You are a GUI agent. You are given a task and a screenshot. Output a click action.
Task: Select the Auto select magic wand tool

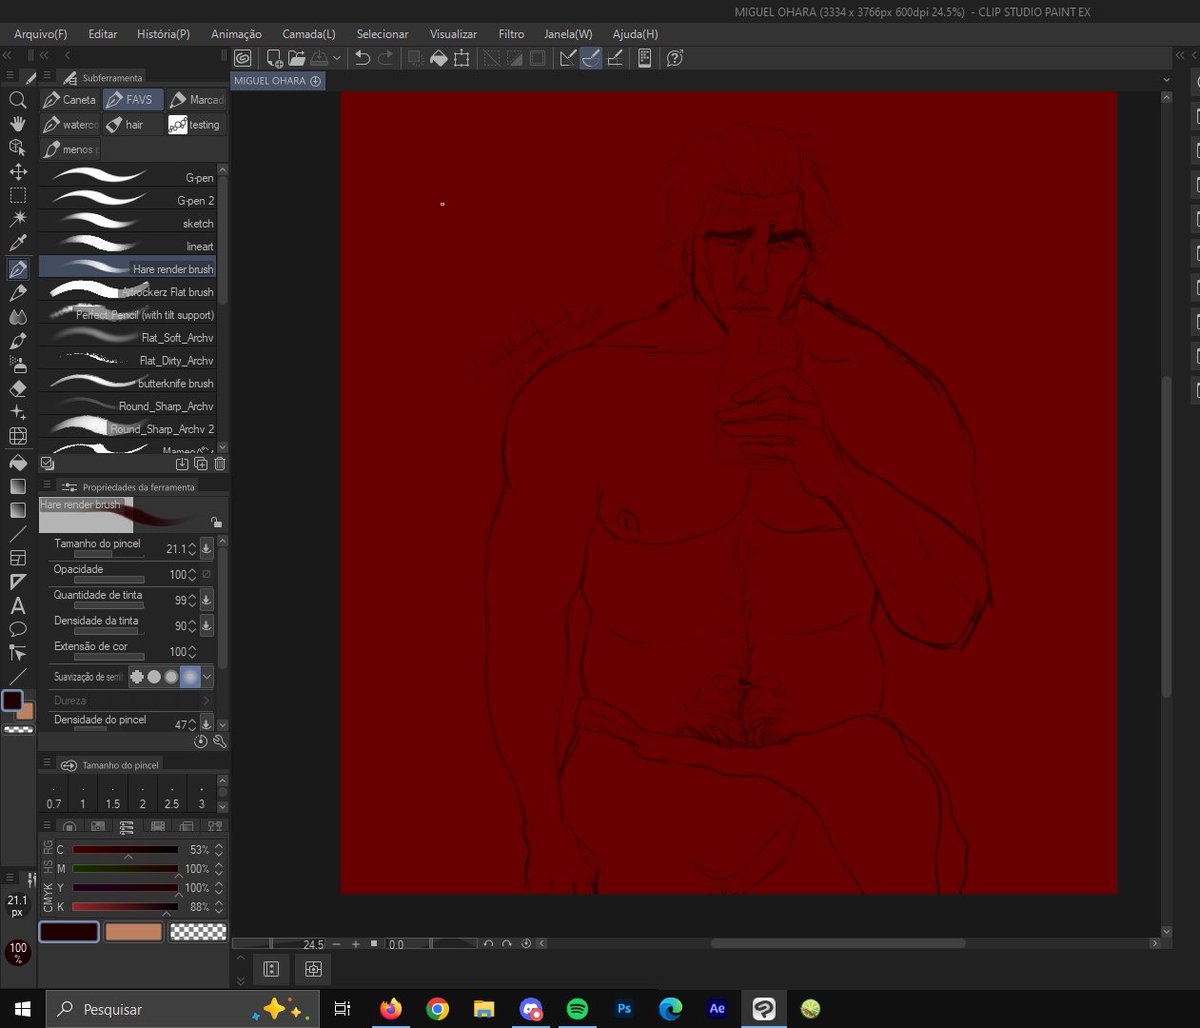click(17, 220)
